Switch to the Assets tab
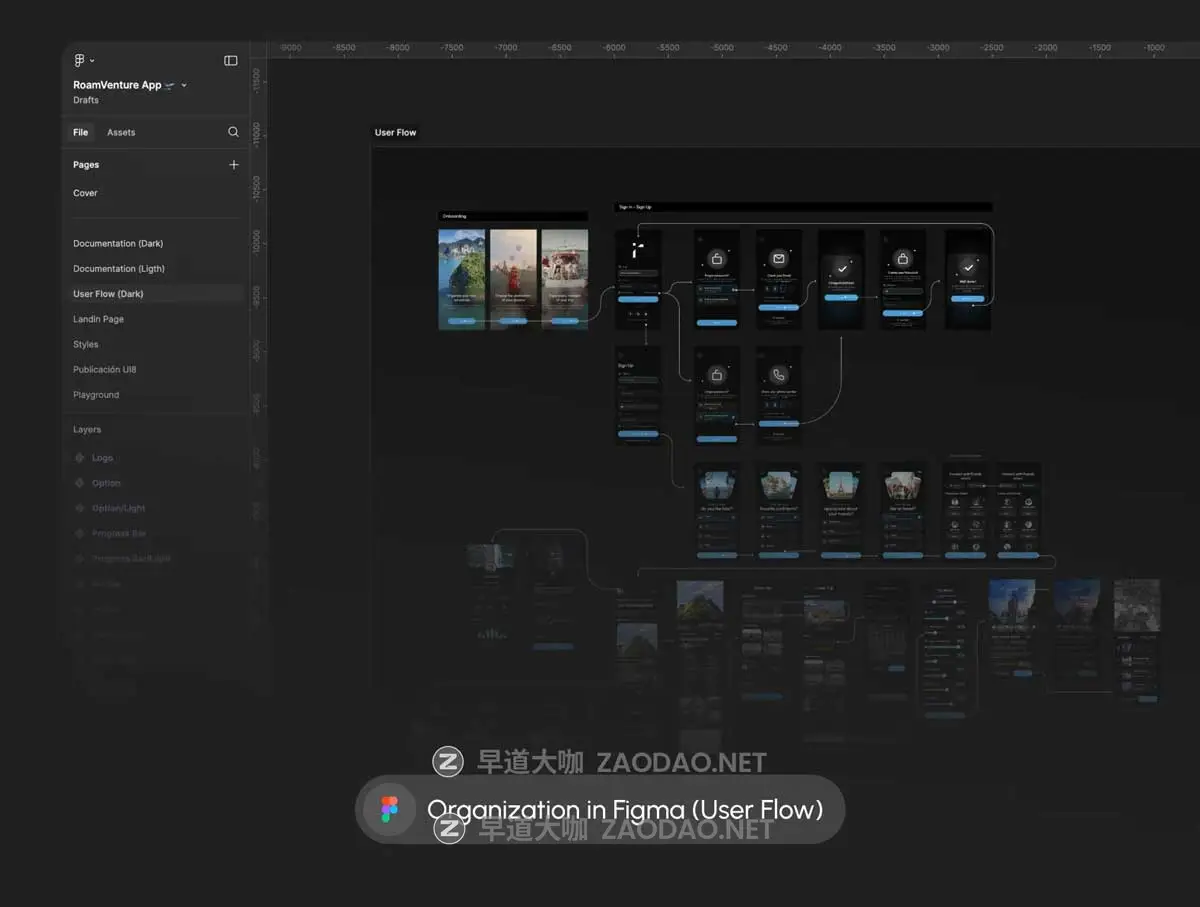1200x907 pixels. click(121, 132)
